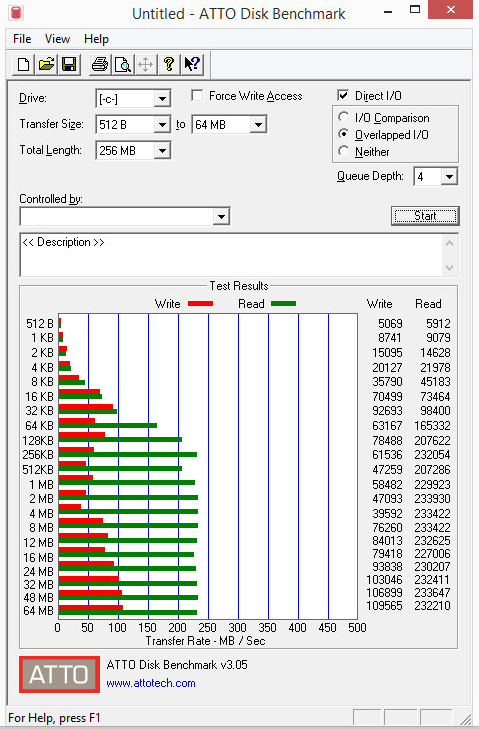479x729 pixels.
Task: Open the View menu
Action: coord(57,39)
